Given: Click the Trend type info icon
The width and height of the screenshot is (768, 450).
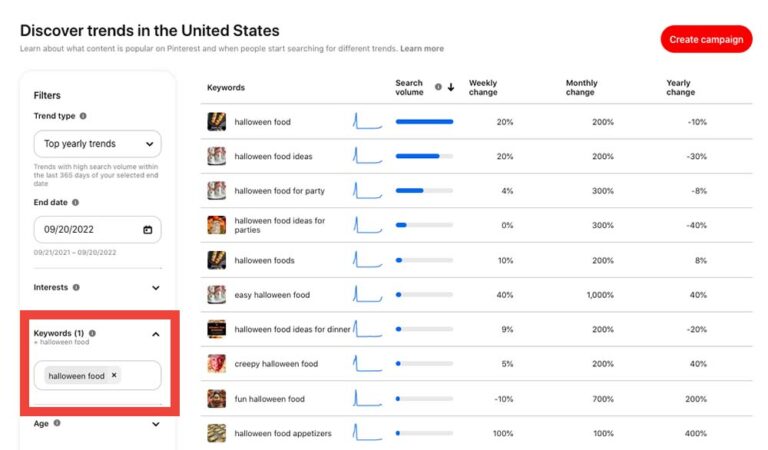Looking at the screenshot, I should click(x=83, y=116).
